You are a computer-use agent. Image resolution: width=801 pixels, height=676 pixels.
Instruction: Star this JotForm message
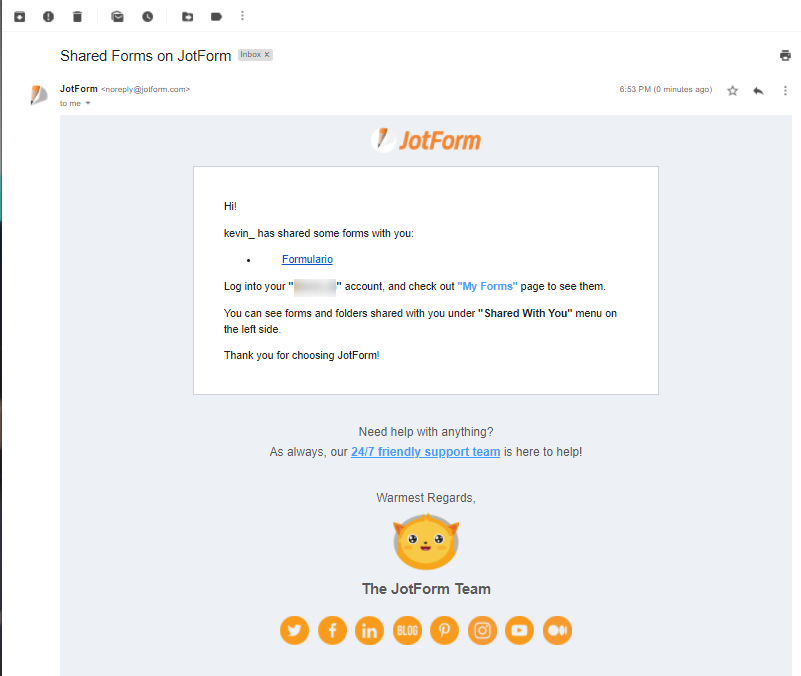(x=732, y=90)
